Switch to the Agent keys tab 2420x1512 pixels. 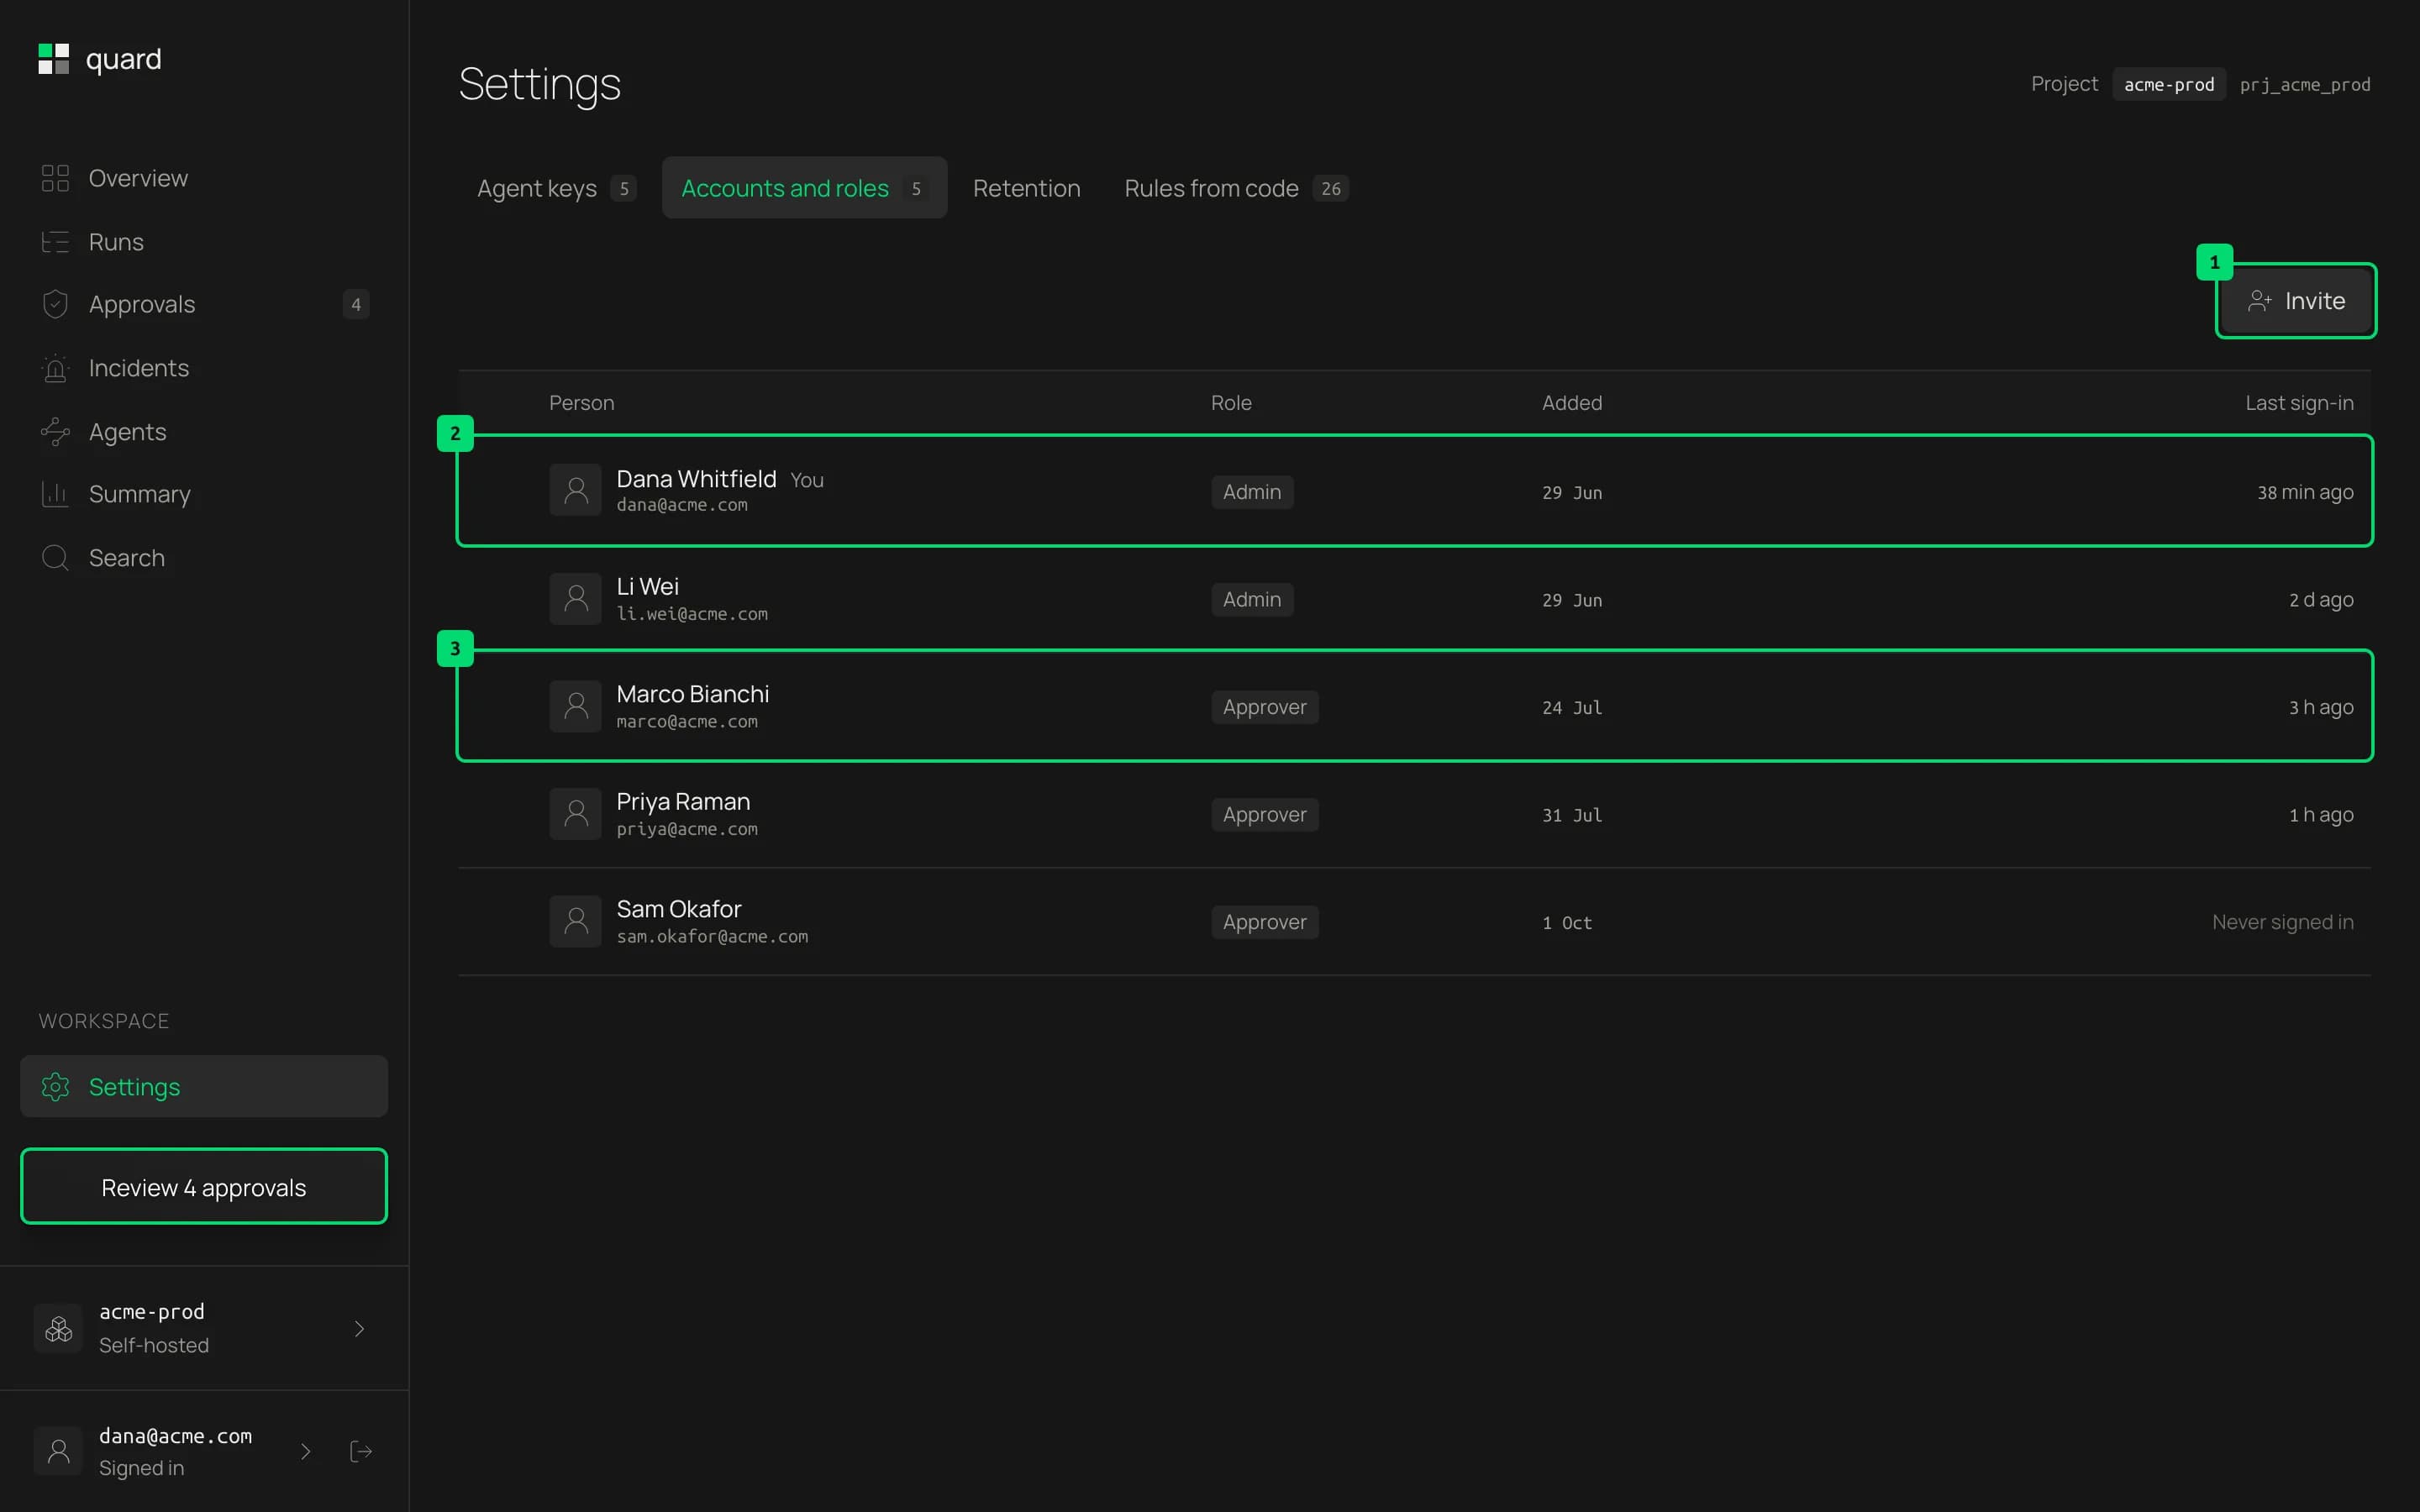[x=556, y=188]
